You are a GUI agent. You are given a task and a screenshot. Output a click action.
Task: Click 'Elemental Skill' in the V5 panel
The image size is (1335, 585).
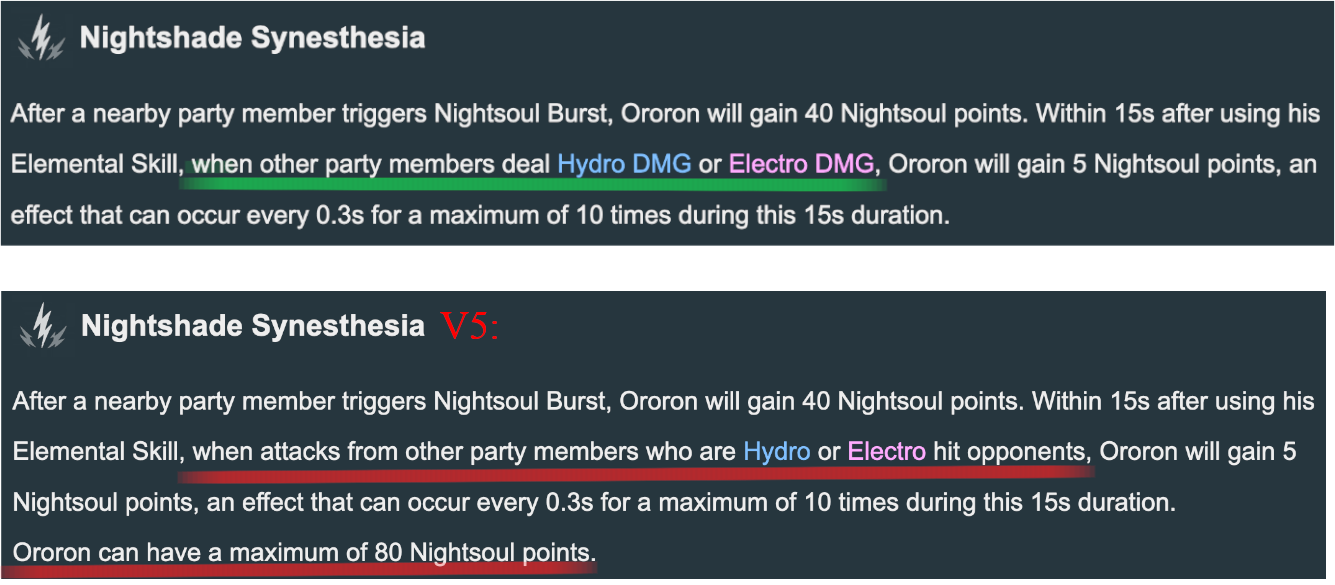(96, 452)
